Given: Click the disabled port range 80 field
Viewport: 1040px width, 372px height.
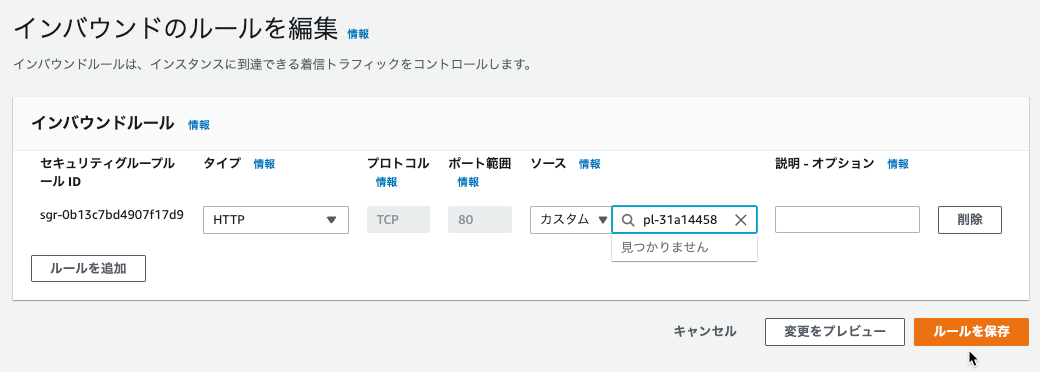Looking at the screenshot, I should [x=480, y=219].
